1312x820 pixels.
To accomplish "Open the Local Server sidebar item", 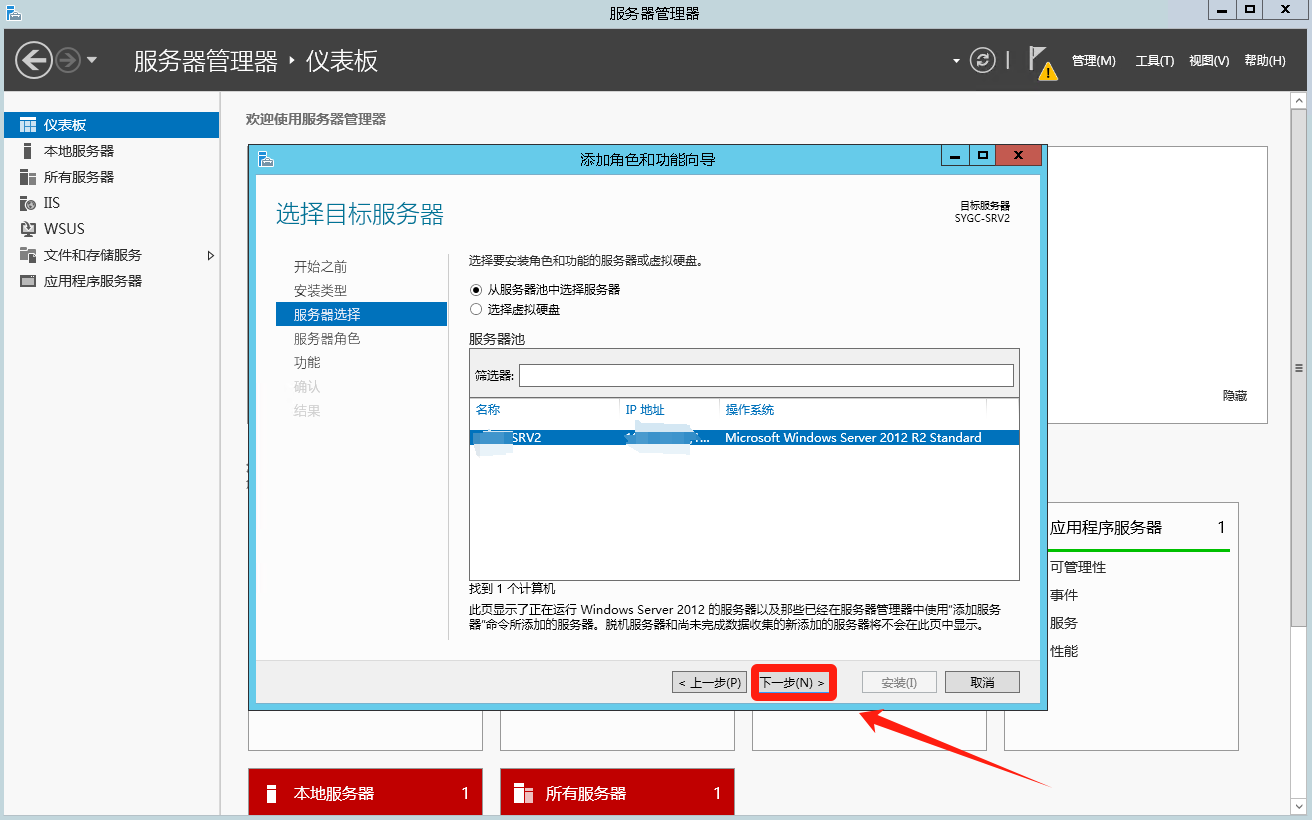I will click(78, 151).
